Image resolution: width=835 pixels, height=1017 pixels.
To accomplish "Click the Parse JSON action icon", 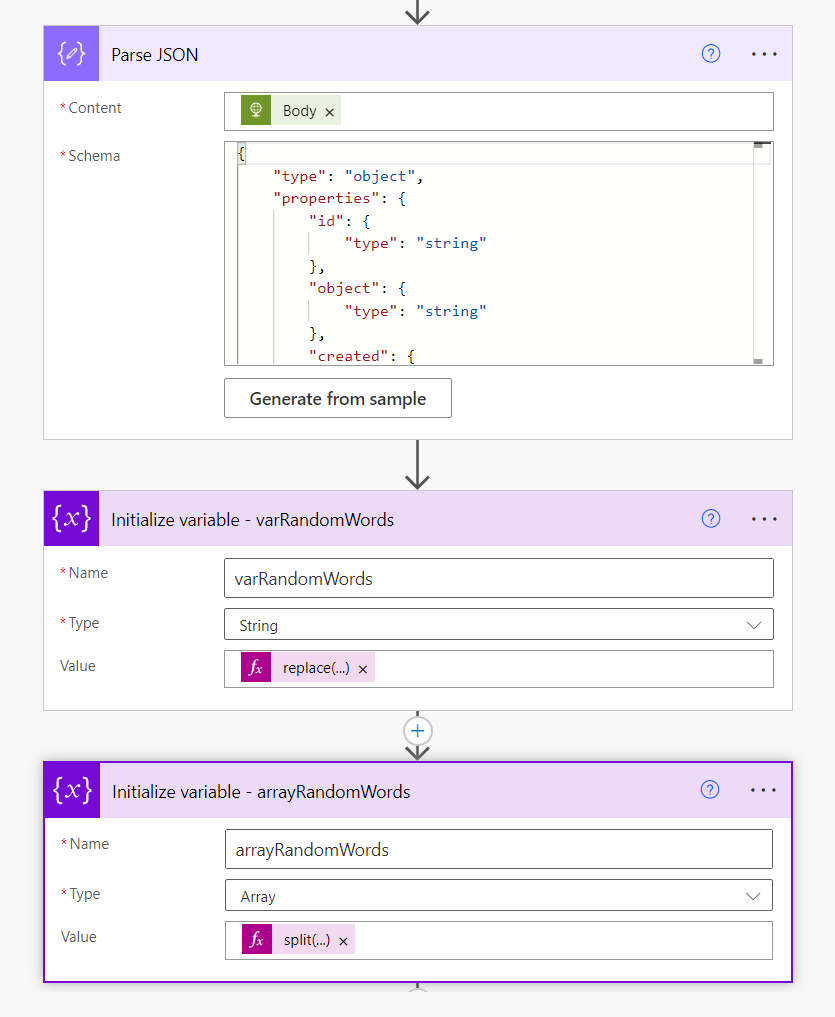I will coord(71,54).
